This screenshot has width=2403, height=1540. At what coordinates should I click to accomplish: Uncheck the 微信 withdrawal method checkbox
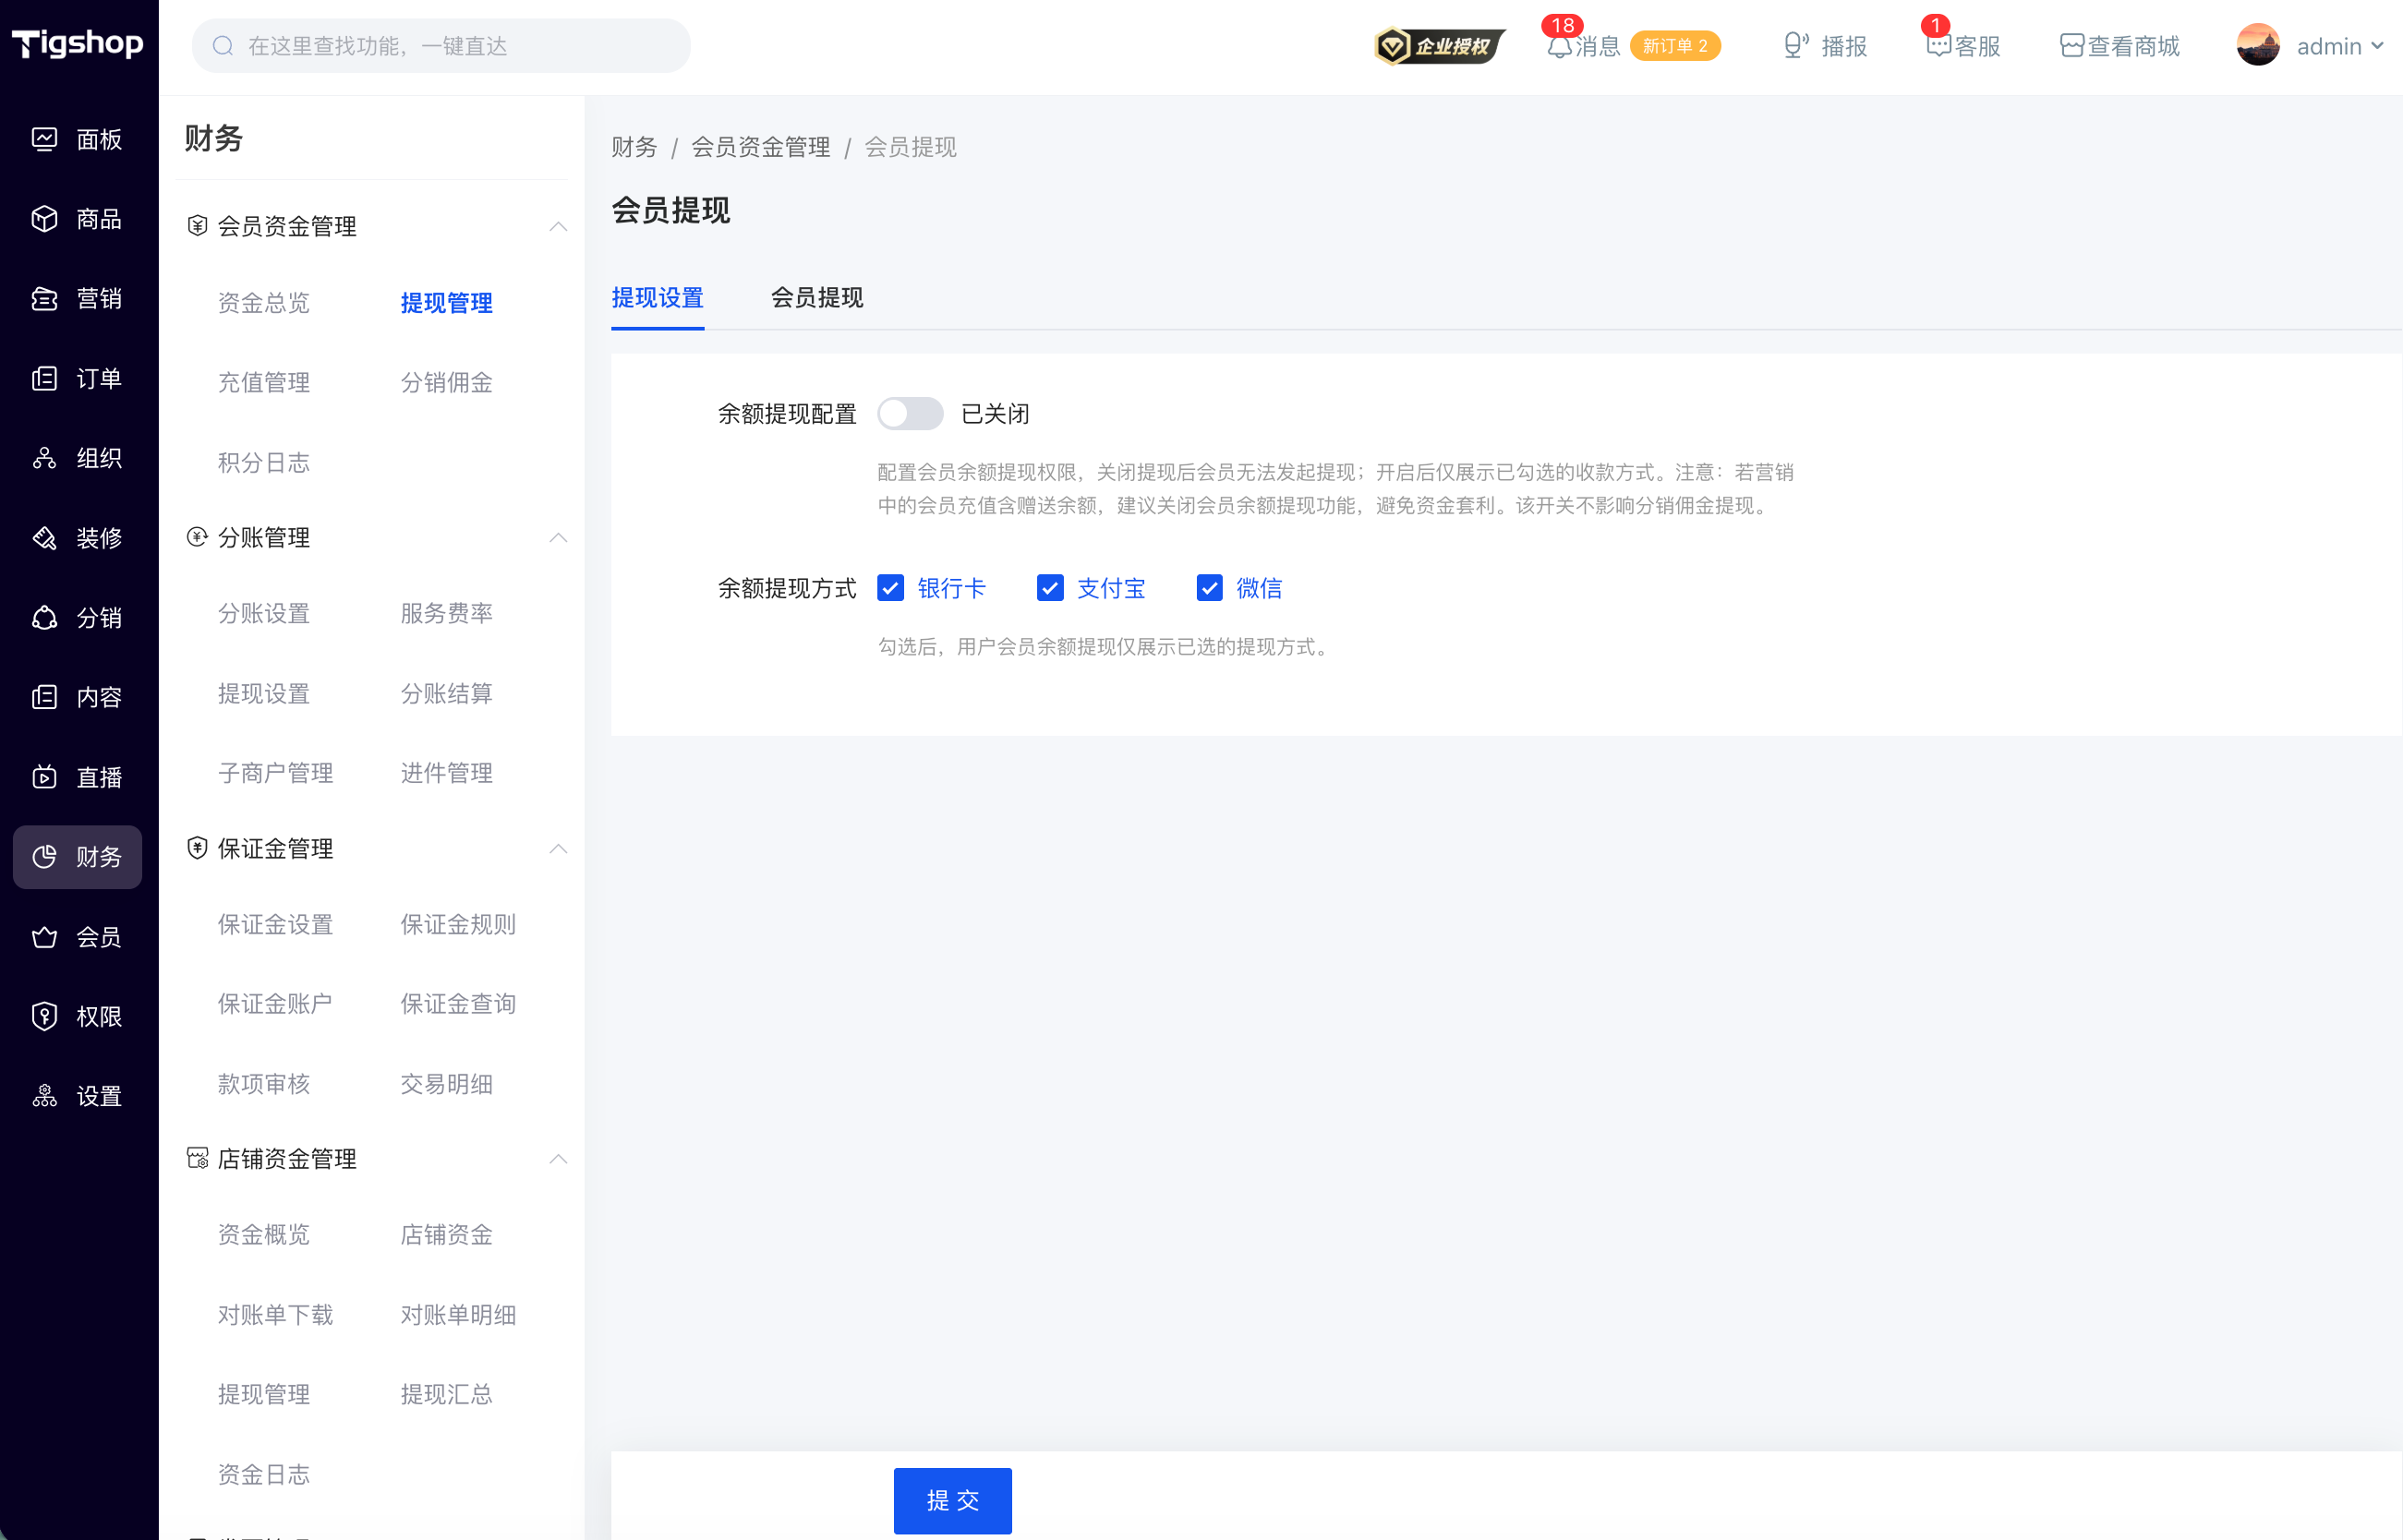(1209, 588)
